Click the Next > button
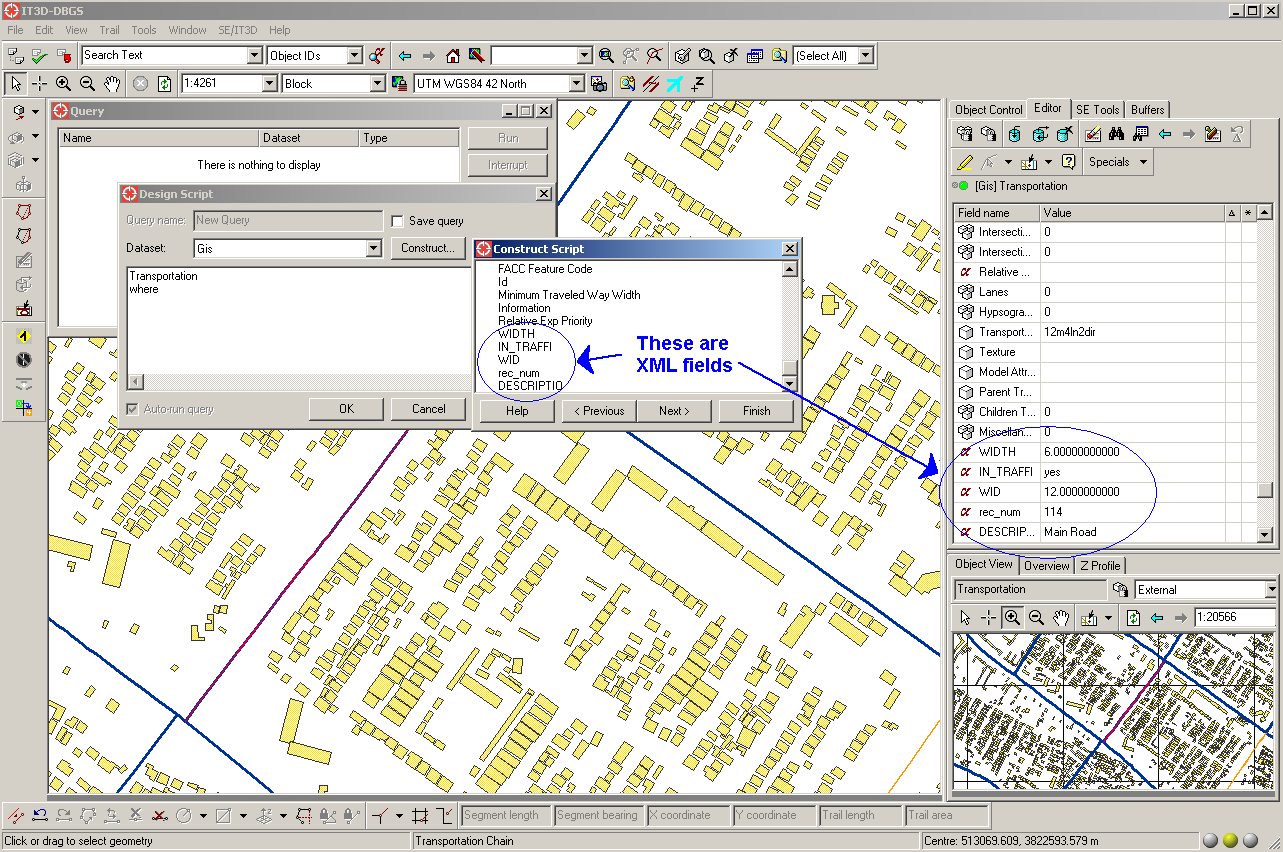This screenshot has height=852, width=1283. coord(673,411)
